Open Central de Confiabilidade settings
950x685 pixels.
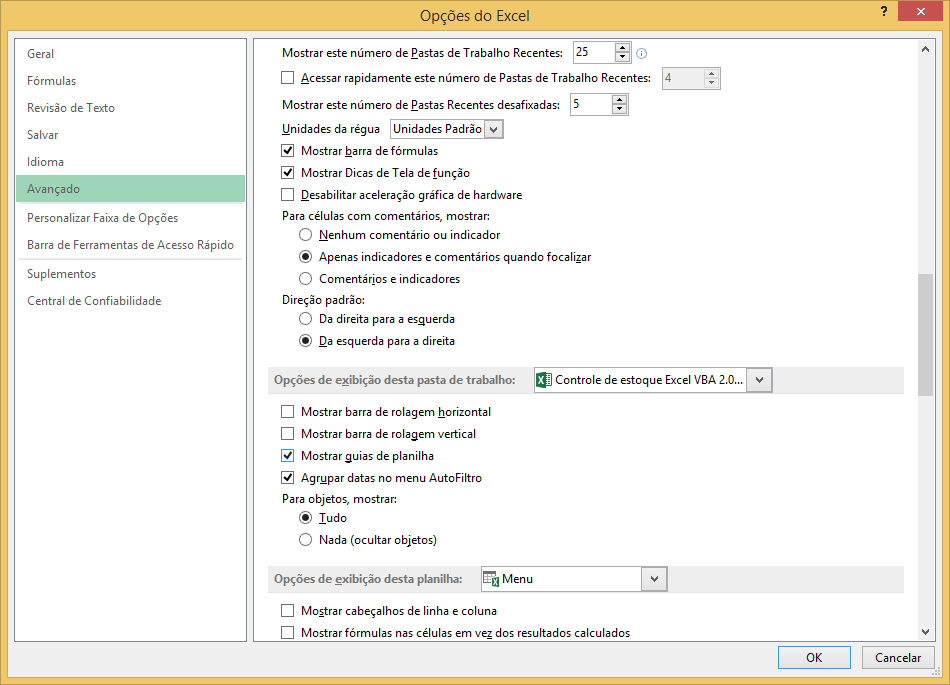tap(130, 301)
